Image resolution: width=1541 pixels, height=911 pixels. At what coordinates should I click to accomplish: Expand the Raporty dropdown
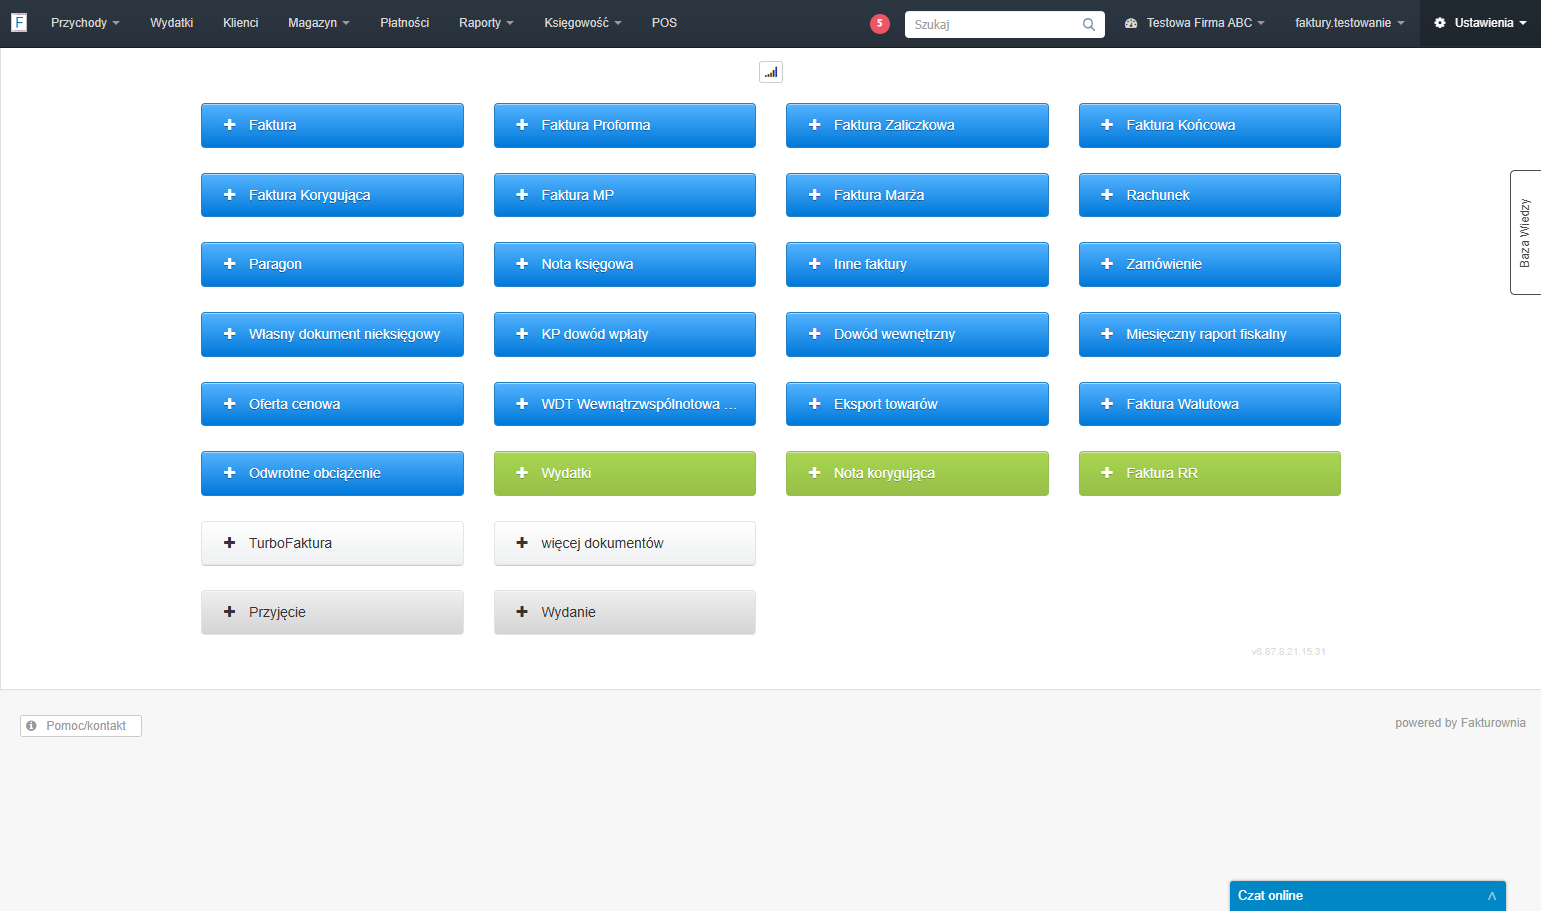click(486, 23)
